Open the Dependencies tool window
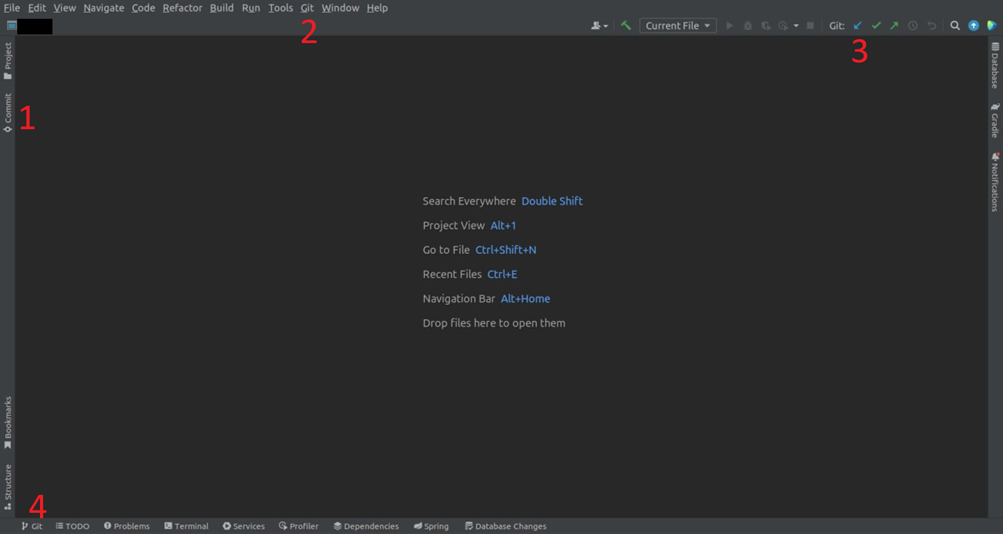 click(x=366, y=526)
